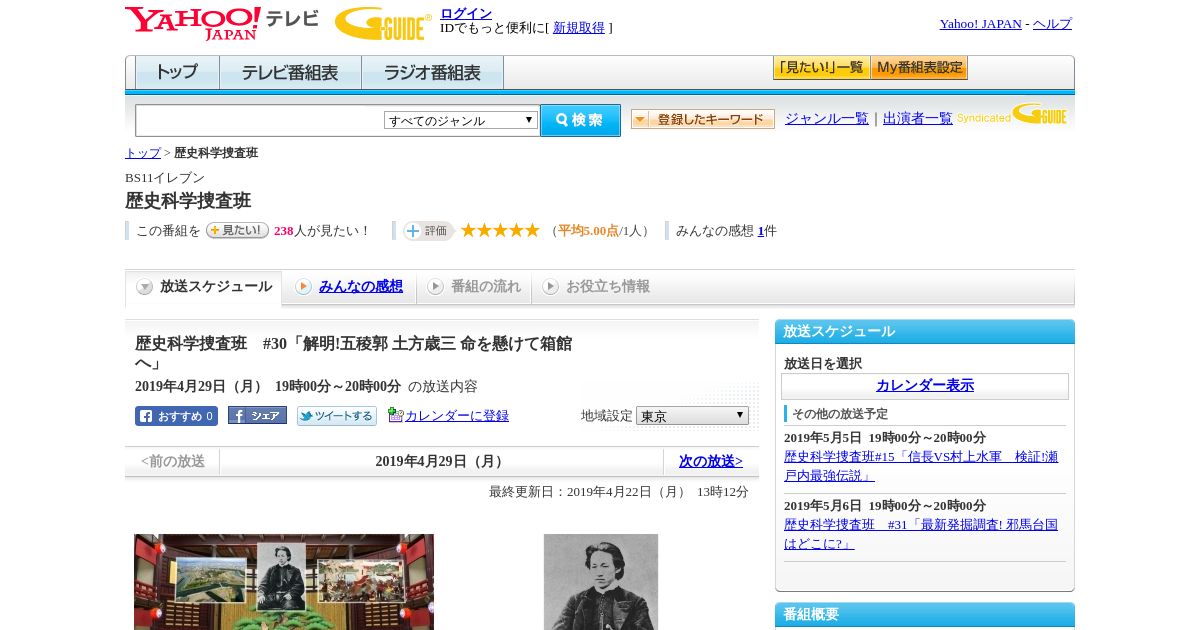Share on Facebook with the シェア button
This screenshot has width=1200, height=630.
[257, 415]
